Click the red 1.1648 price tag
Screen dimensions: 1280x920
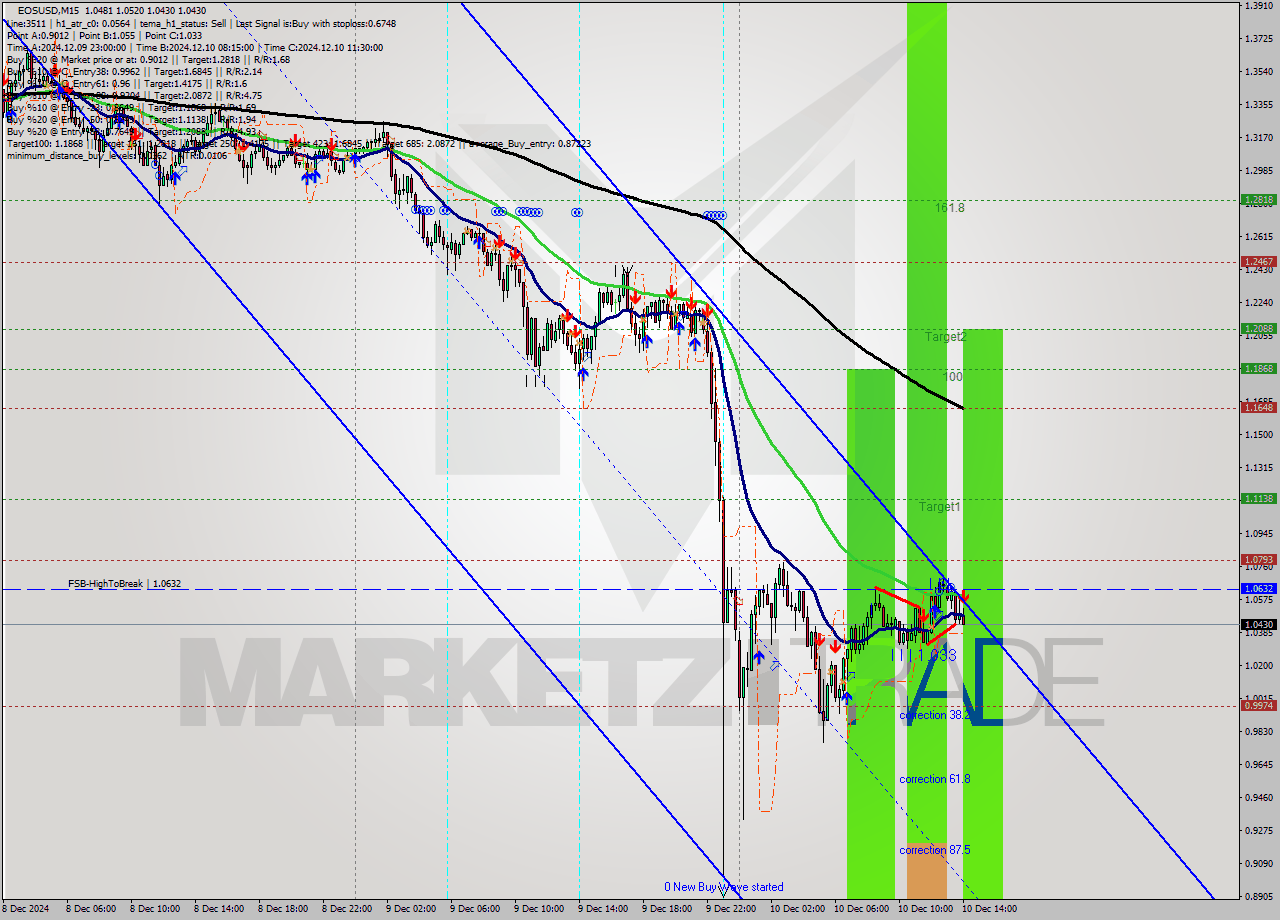(1258, 407)
